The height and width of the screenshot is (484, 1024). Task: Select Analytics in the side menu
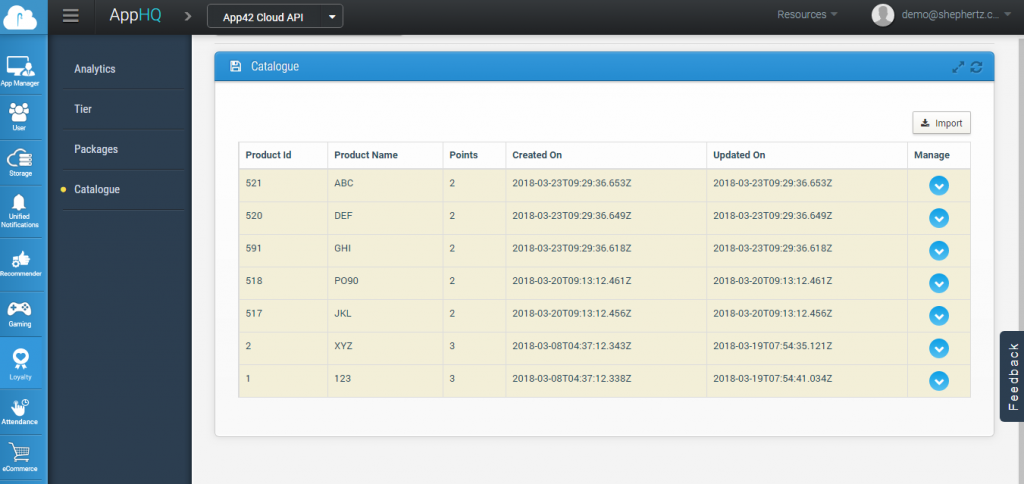pyautogui.click(x=95, y=69)
